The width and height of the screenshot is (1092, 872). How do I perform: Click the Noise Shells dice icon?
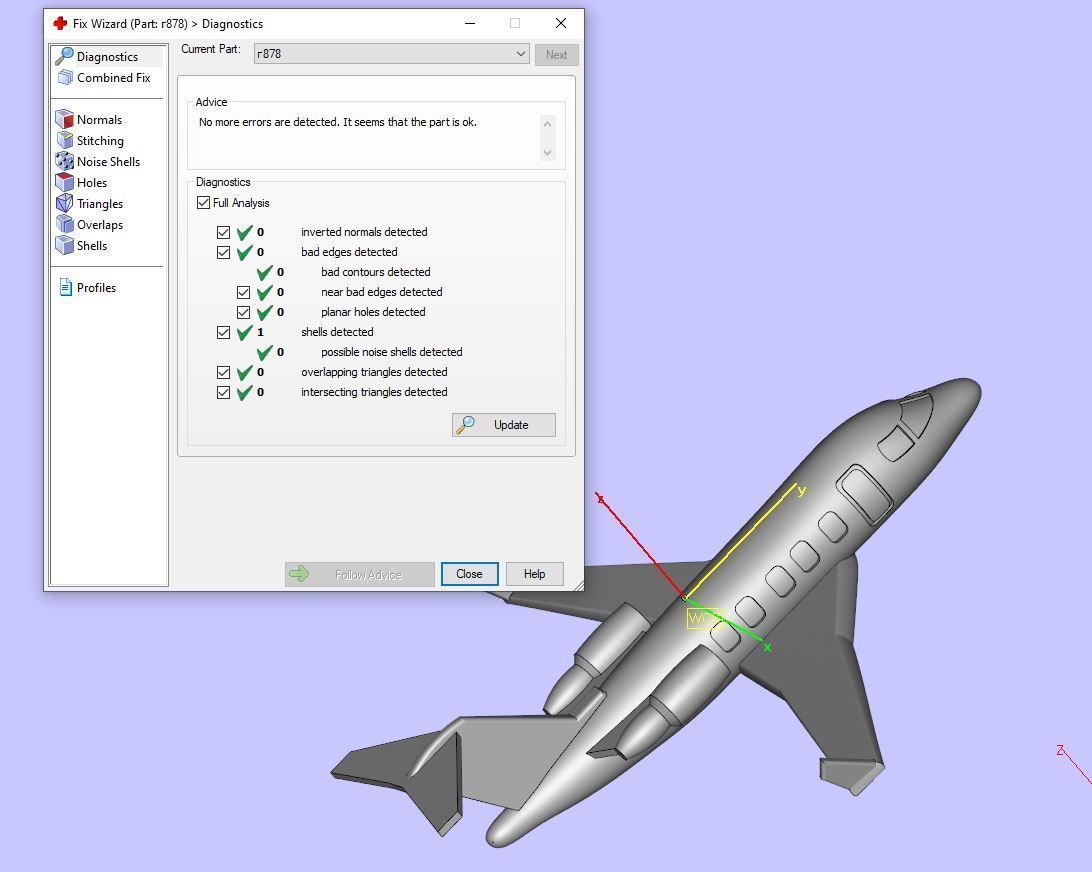(64, 161)
